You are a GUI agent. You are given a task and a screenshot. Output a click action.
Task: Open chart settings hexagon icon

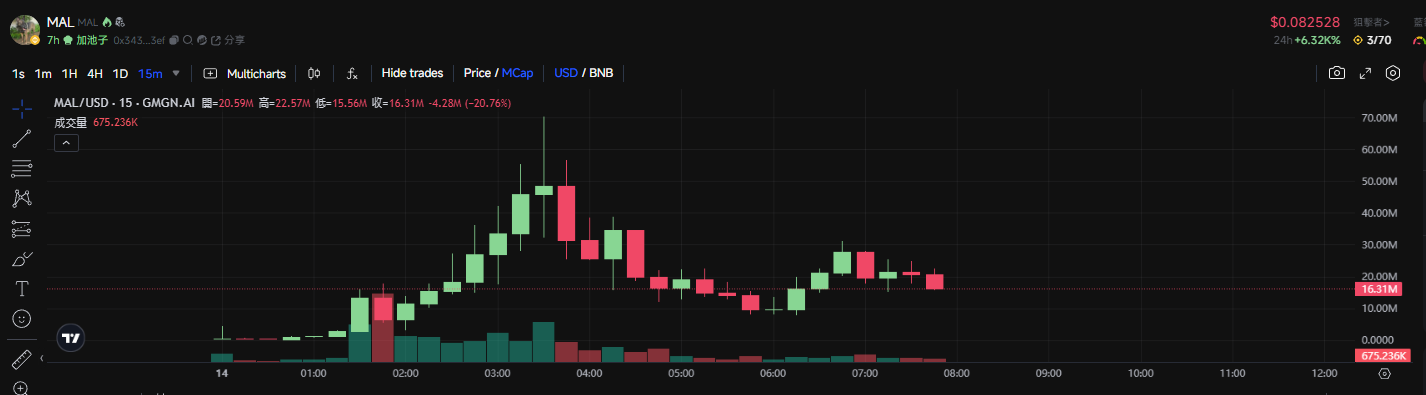pyautogui.click(x=1393, y=73)
